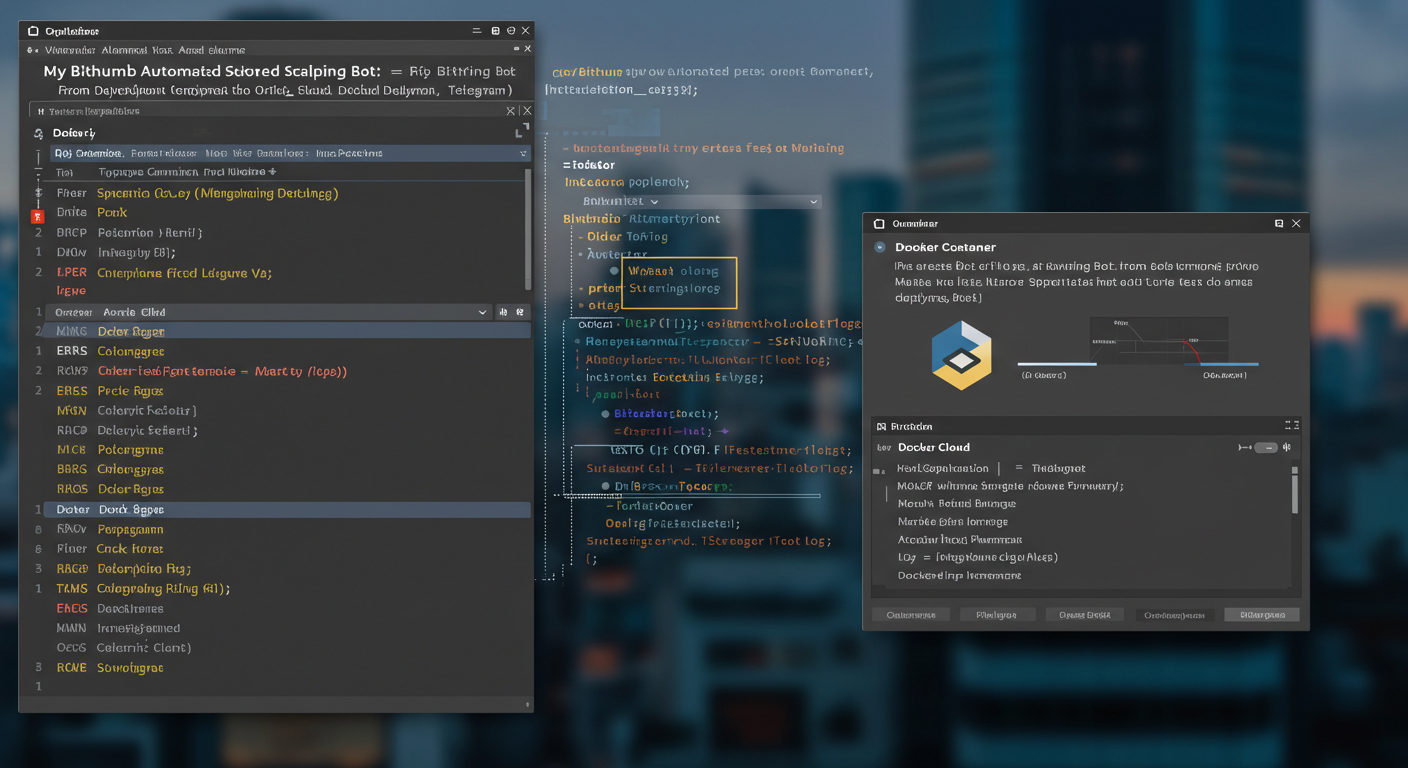This screenshot has height=768, width=1408.
Task: Click the first X icon in the inner panel header
Action: 511,111
